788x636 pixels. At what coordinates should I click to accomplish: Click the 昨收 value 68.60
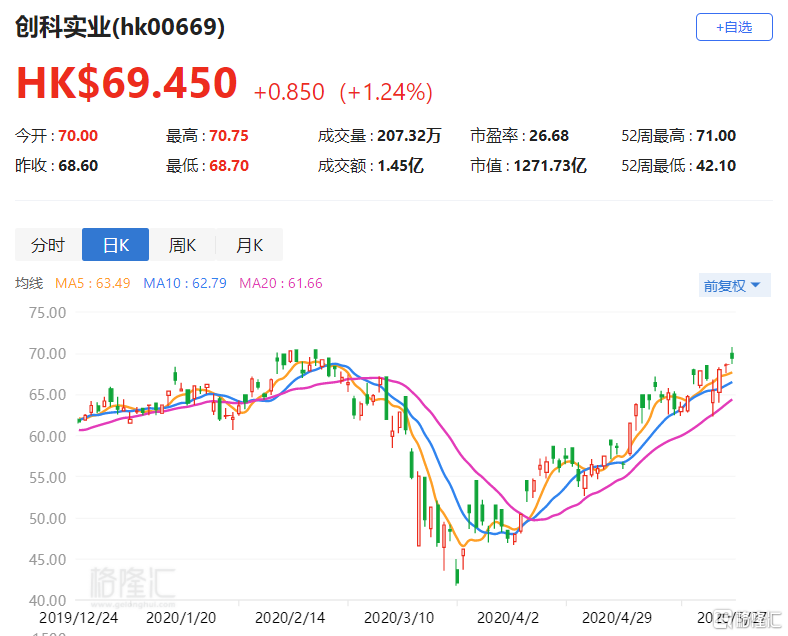coord(78,166)
